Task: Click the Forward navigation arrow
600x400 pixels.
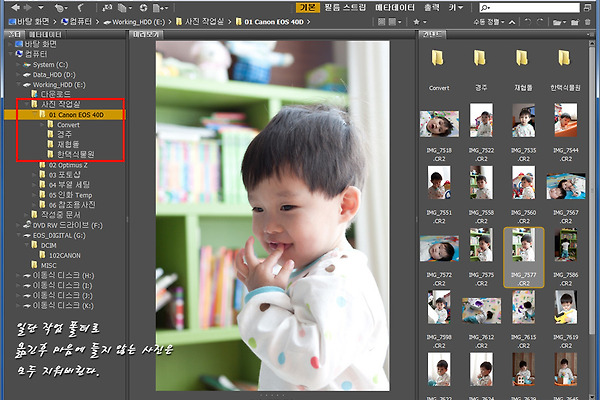Action: 26,6
